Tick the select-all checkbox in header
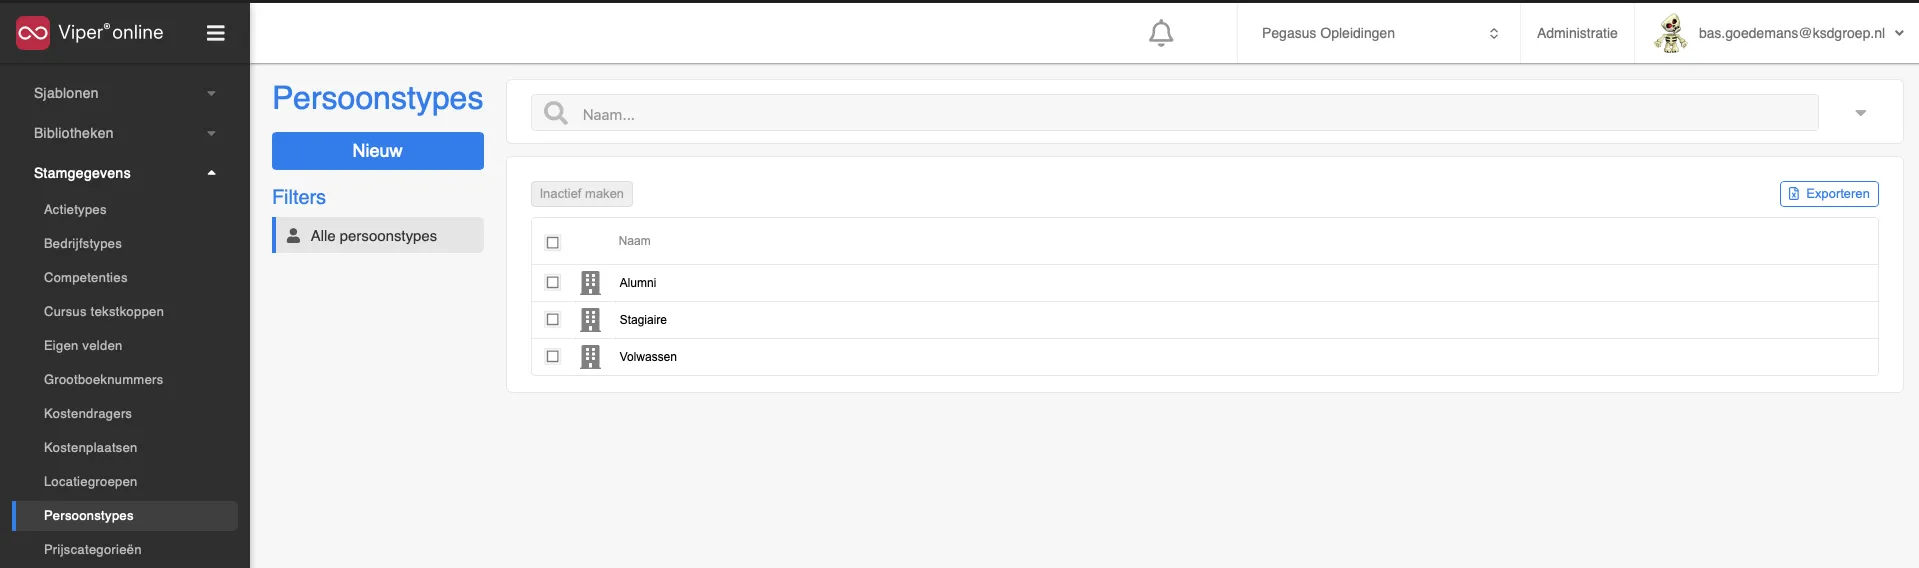The image size is (1919, 568). coord(552,242)
